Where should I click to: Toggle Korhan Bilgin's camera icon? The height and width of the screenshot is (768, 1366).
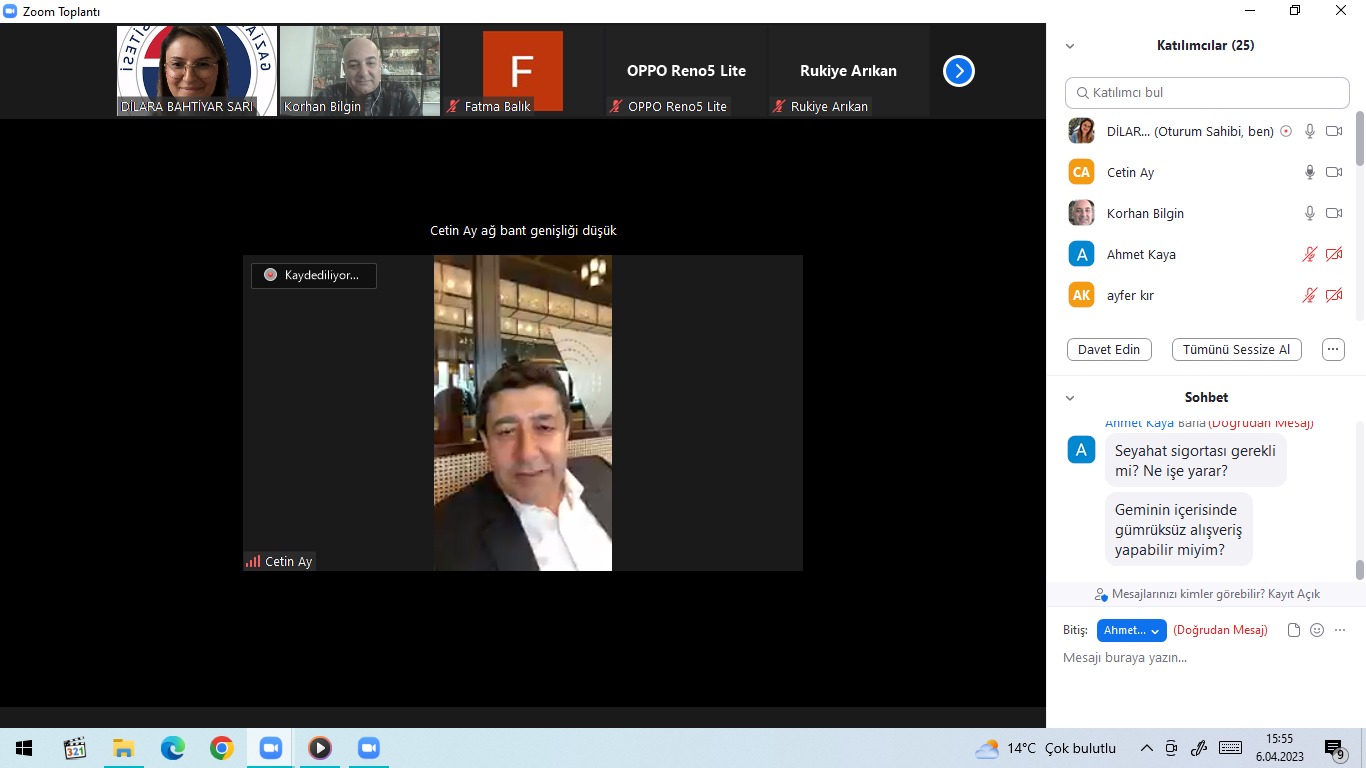click(1333, 213)
